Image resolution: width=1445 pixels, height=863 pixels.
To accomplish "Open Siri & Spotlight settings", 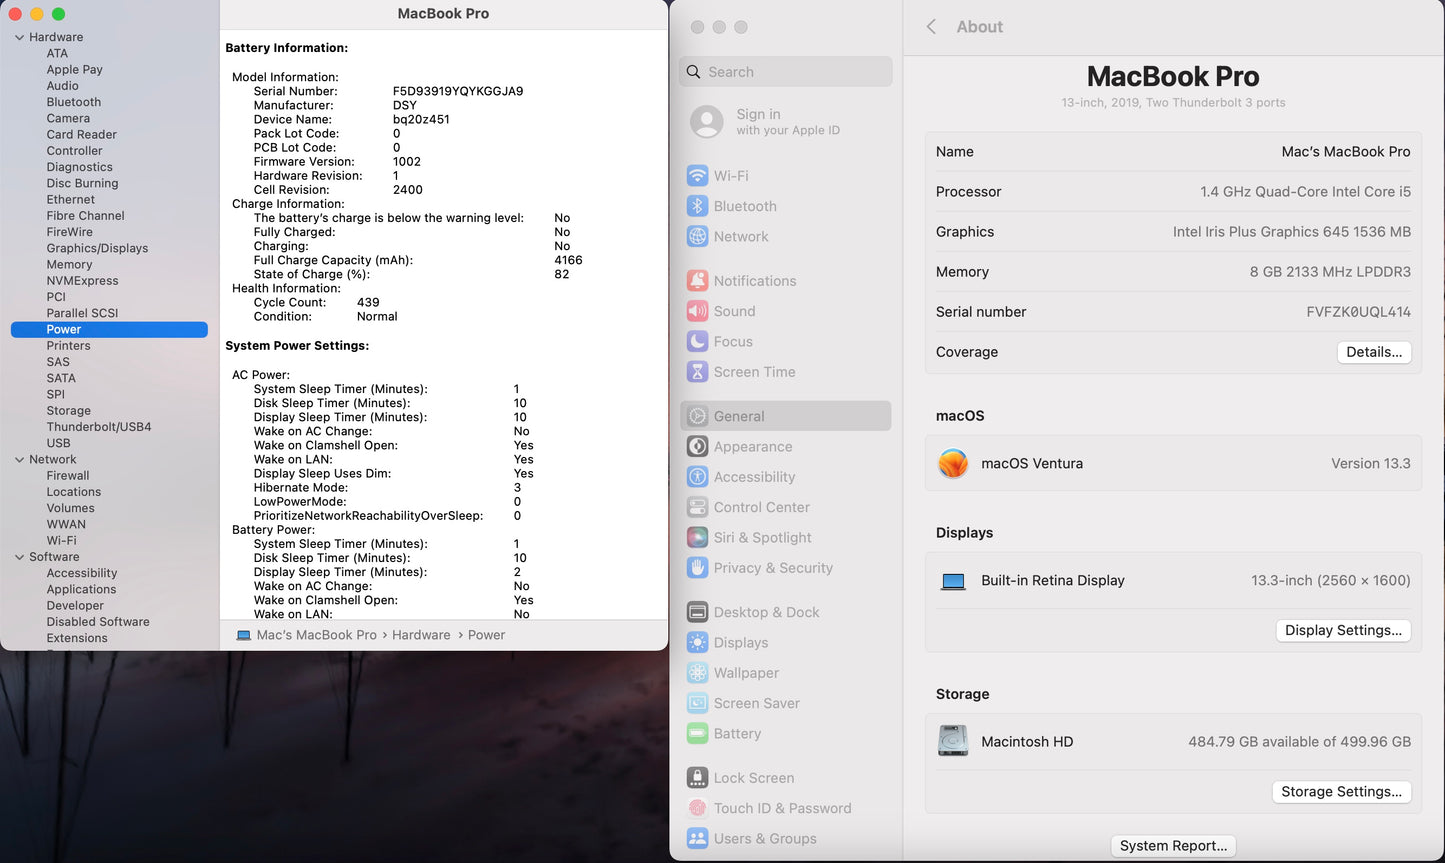I will (761, 537).
